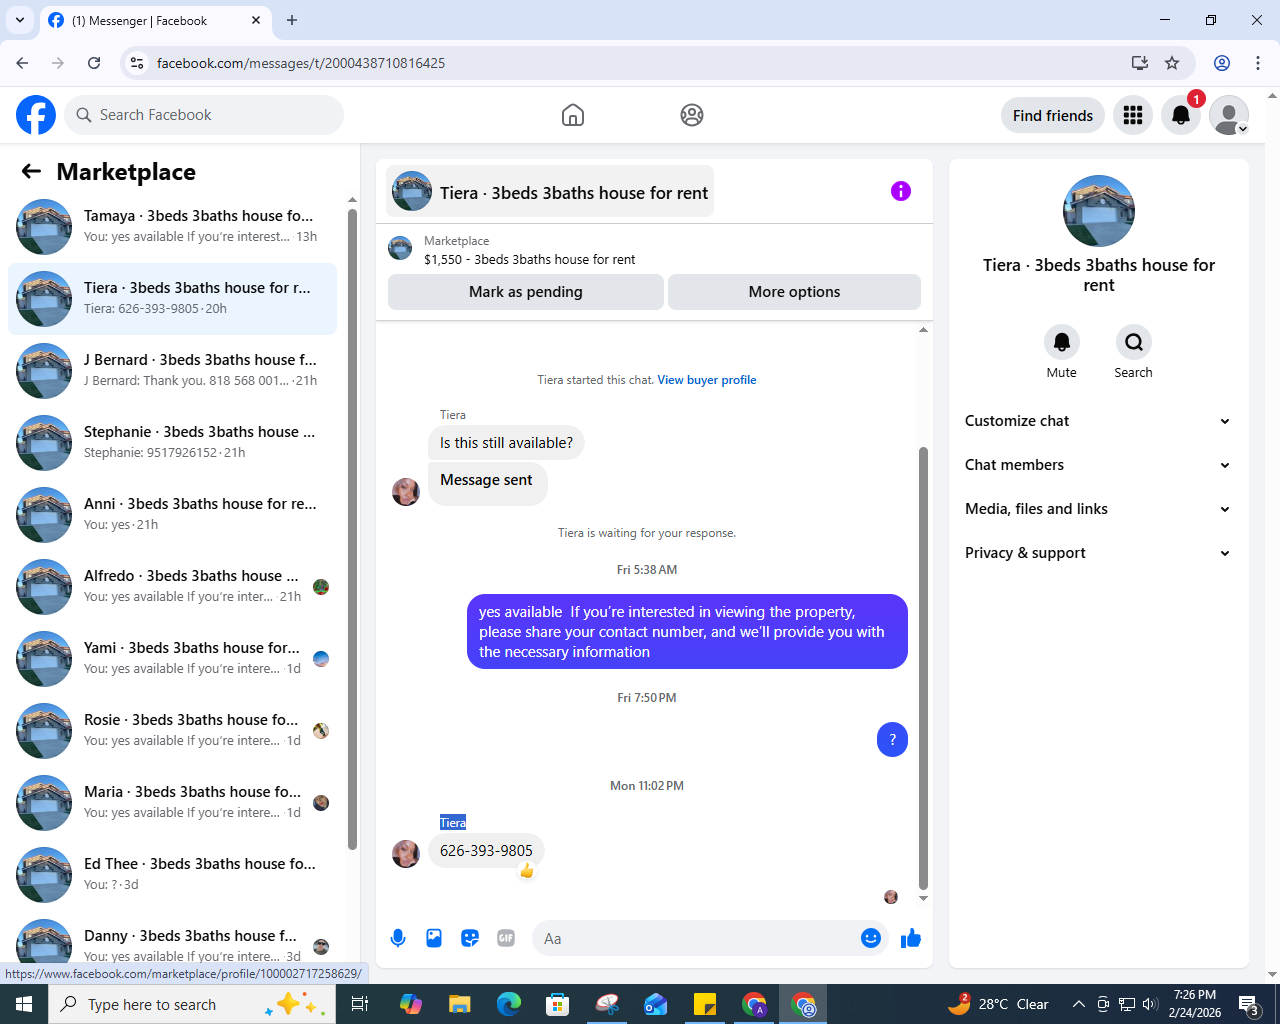Go to the Home feed icon
Viewport: 1280px width, 1024px height.
[573, 115]
